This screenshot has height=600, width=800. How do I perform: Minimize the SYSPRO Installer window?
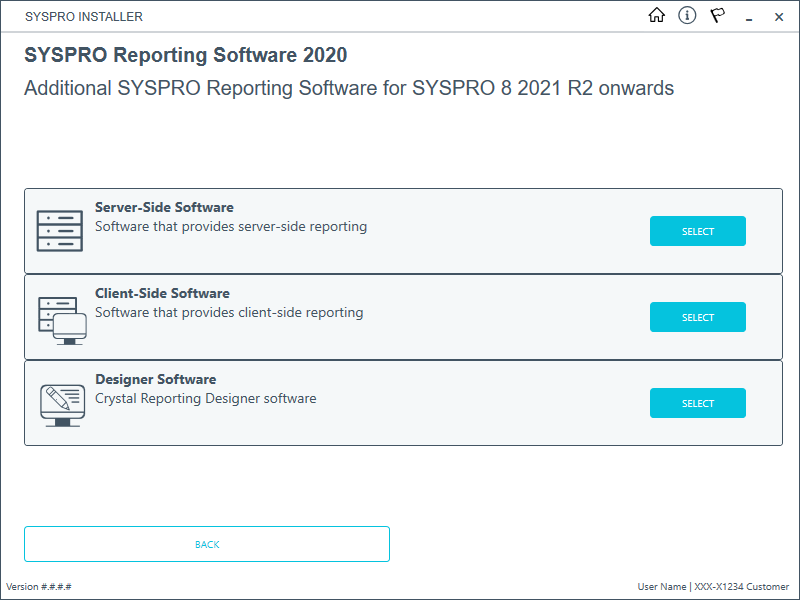748,17
